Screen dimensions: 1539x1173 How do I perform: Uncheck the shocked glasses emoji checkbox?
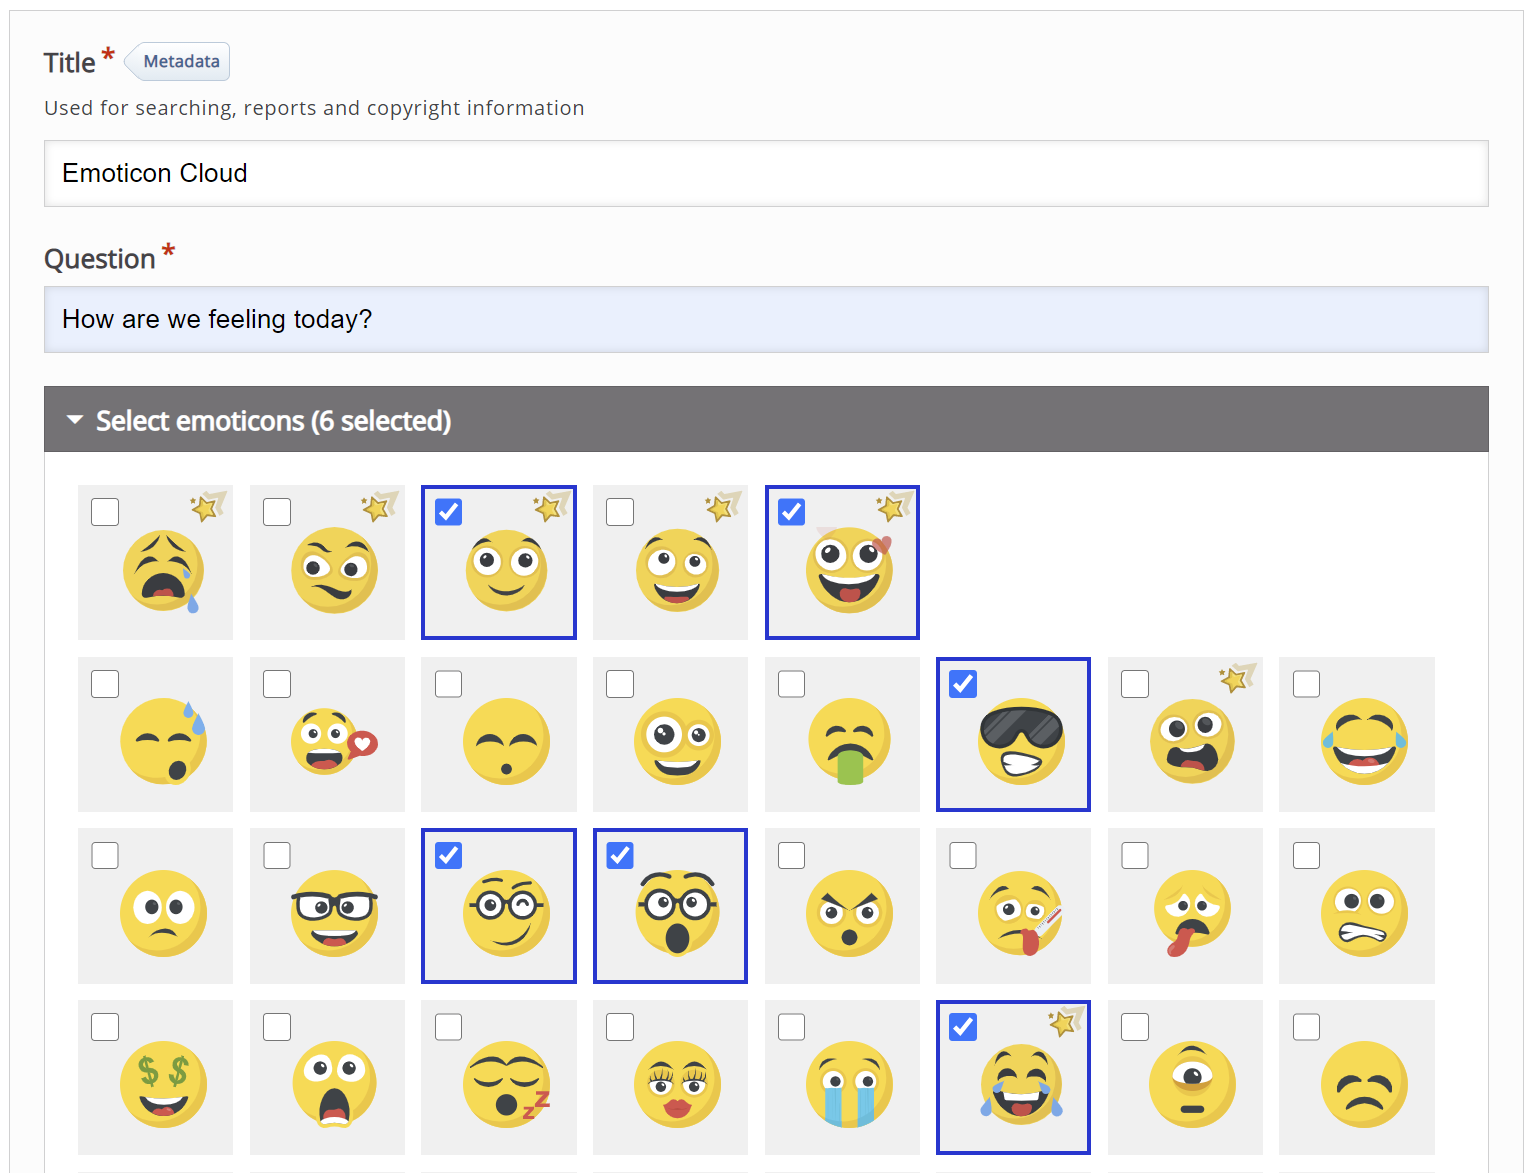point(620,856)
